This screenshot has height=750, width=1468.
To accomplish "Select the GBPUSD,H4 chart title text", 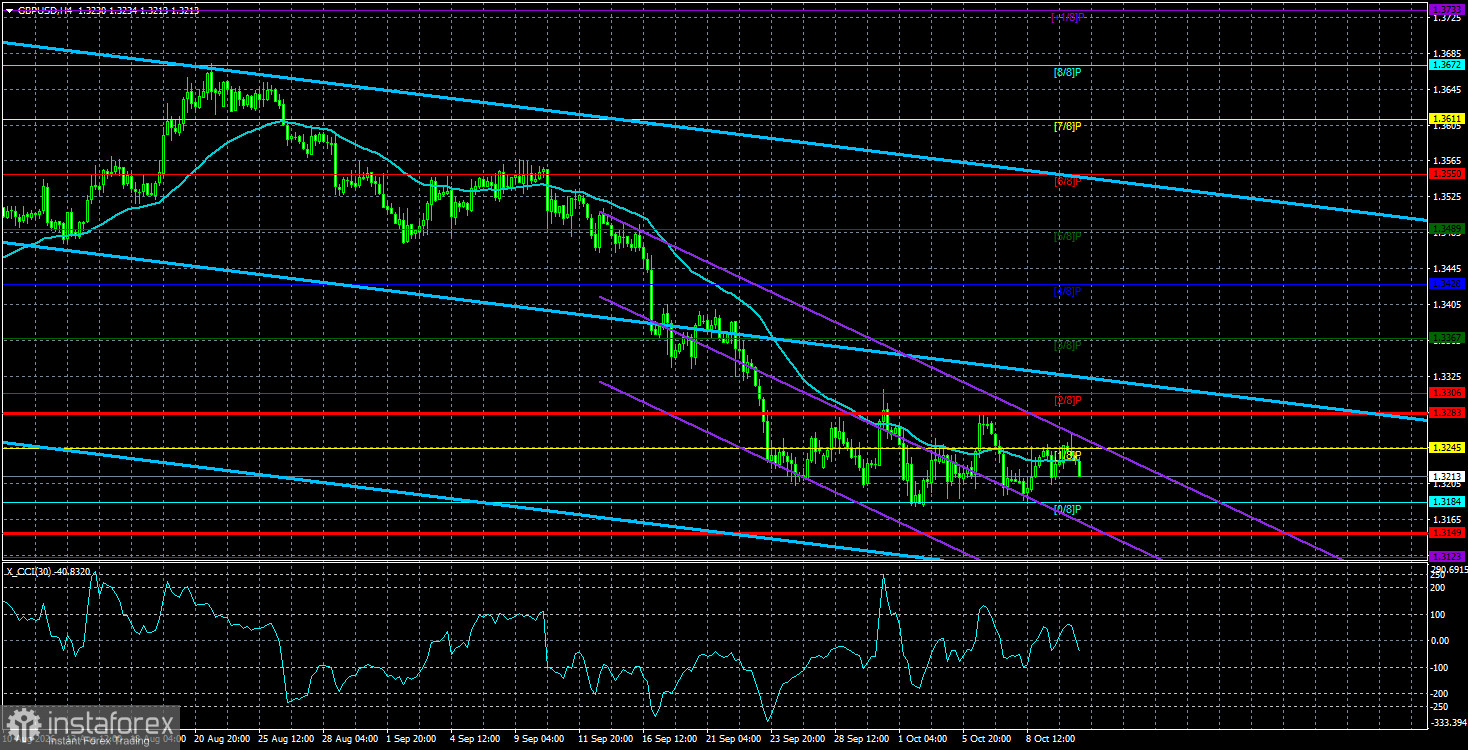I will [44, 10].
